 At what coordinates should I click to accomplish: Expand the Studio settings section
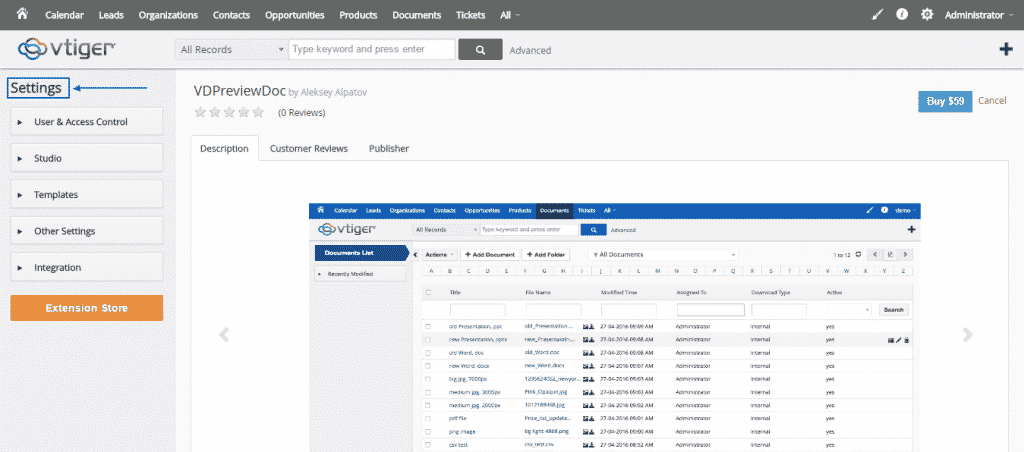87,158
